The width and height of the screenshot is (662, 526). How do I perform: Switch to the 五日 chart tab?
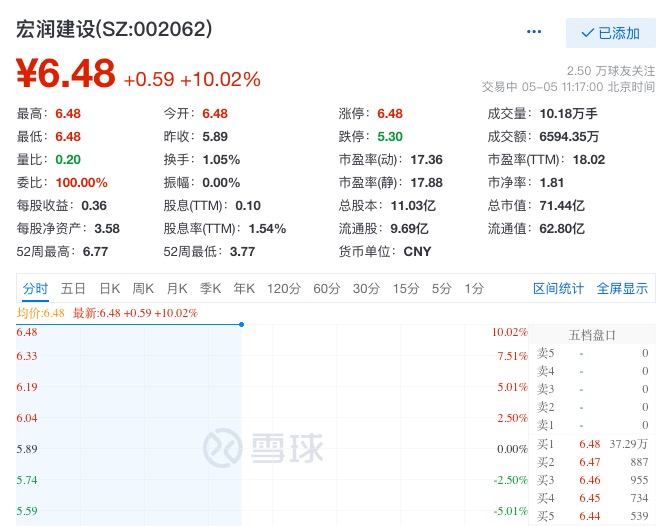click(x=73, y=288)
